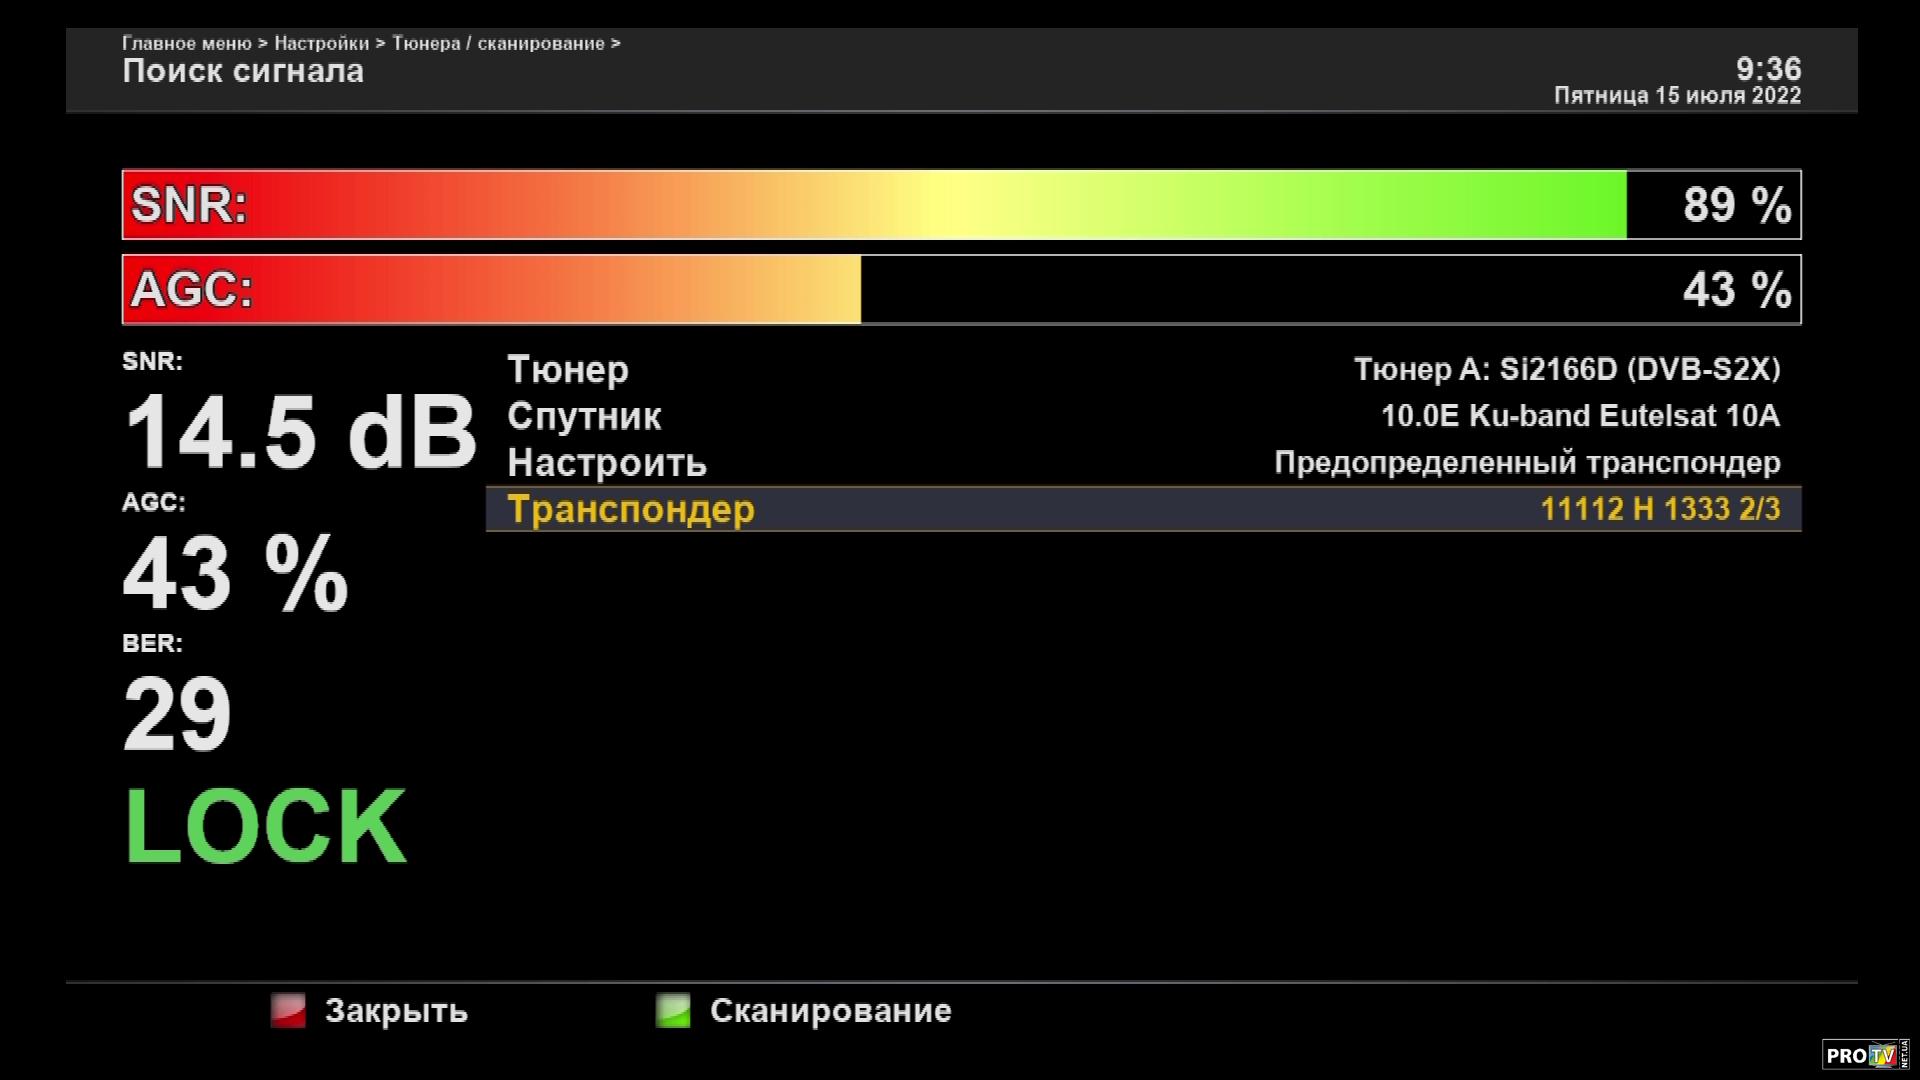Select the Тюнер settings row
The height and width of the screenshot is (1080, 1920).
tap(568, 370)
